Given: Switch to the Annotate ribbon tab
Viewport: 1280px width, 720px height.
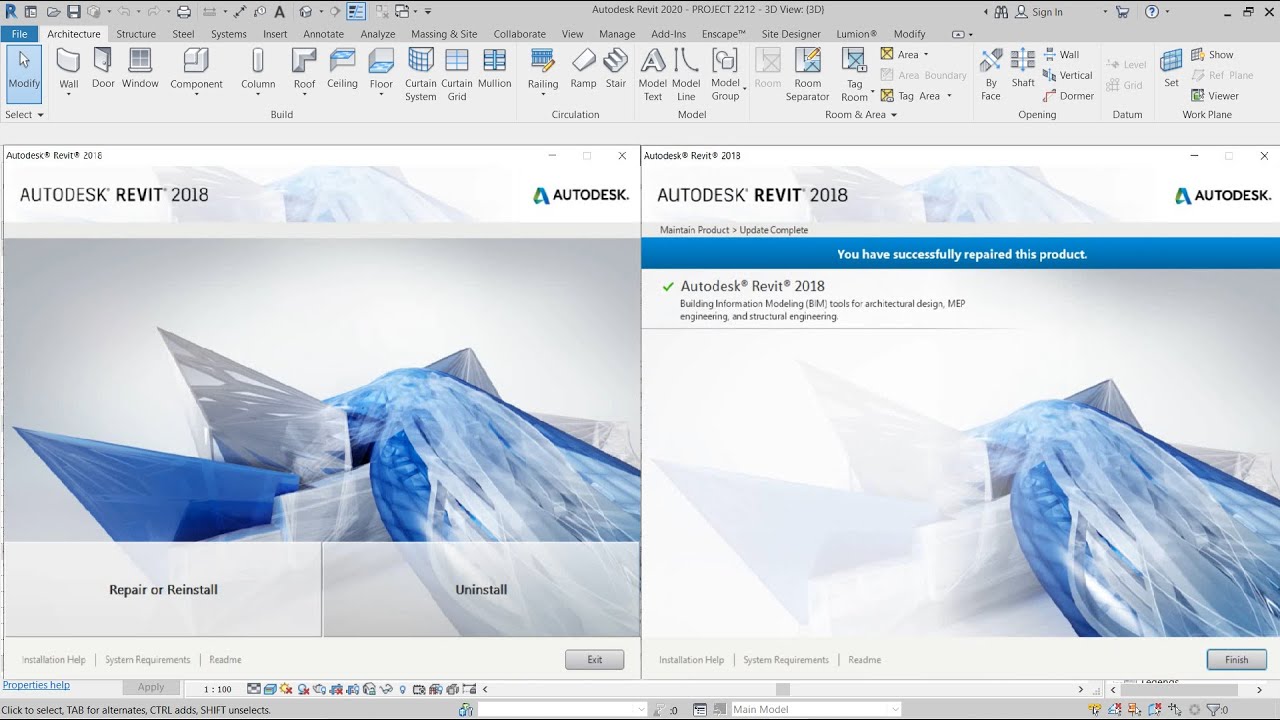Looking at the screenshot, I should click(x=323, y=34).
